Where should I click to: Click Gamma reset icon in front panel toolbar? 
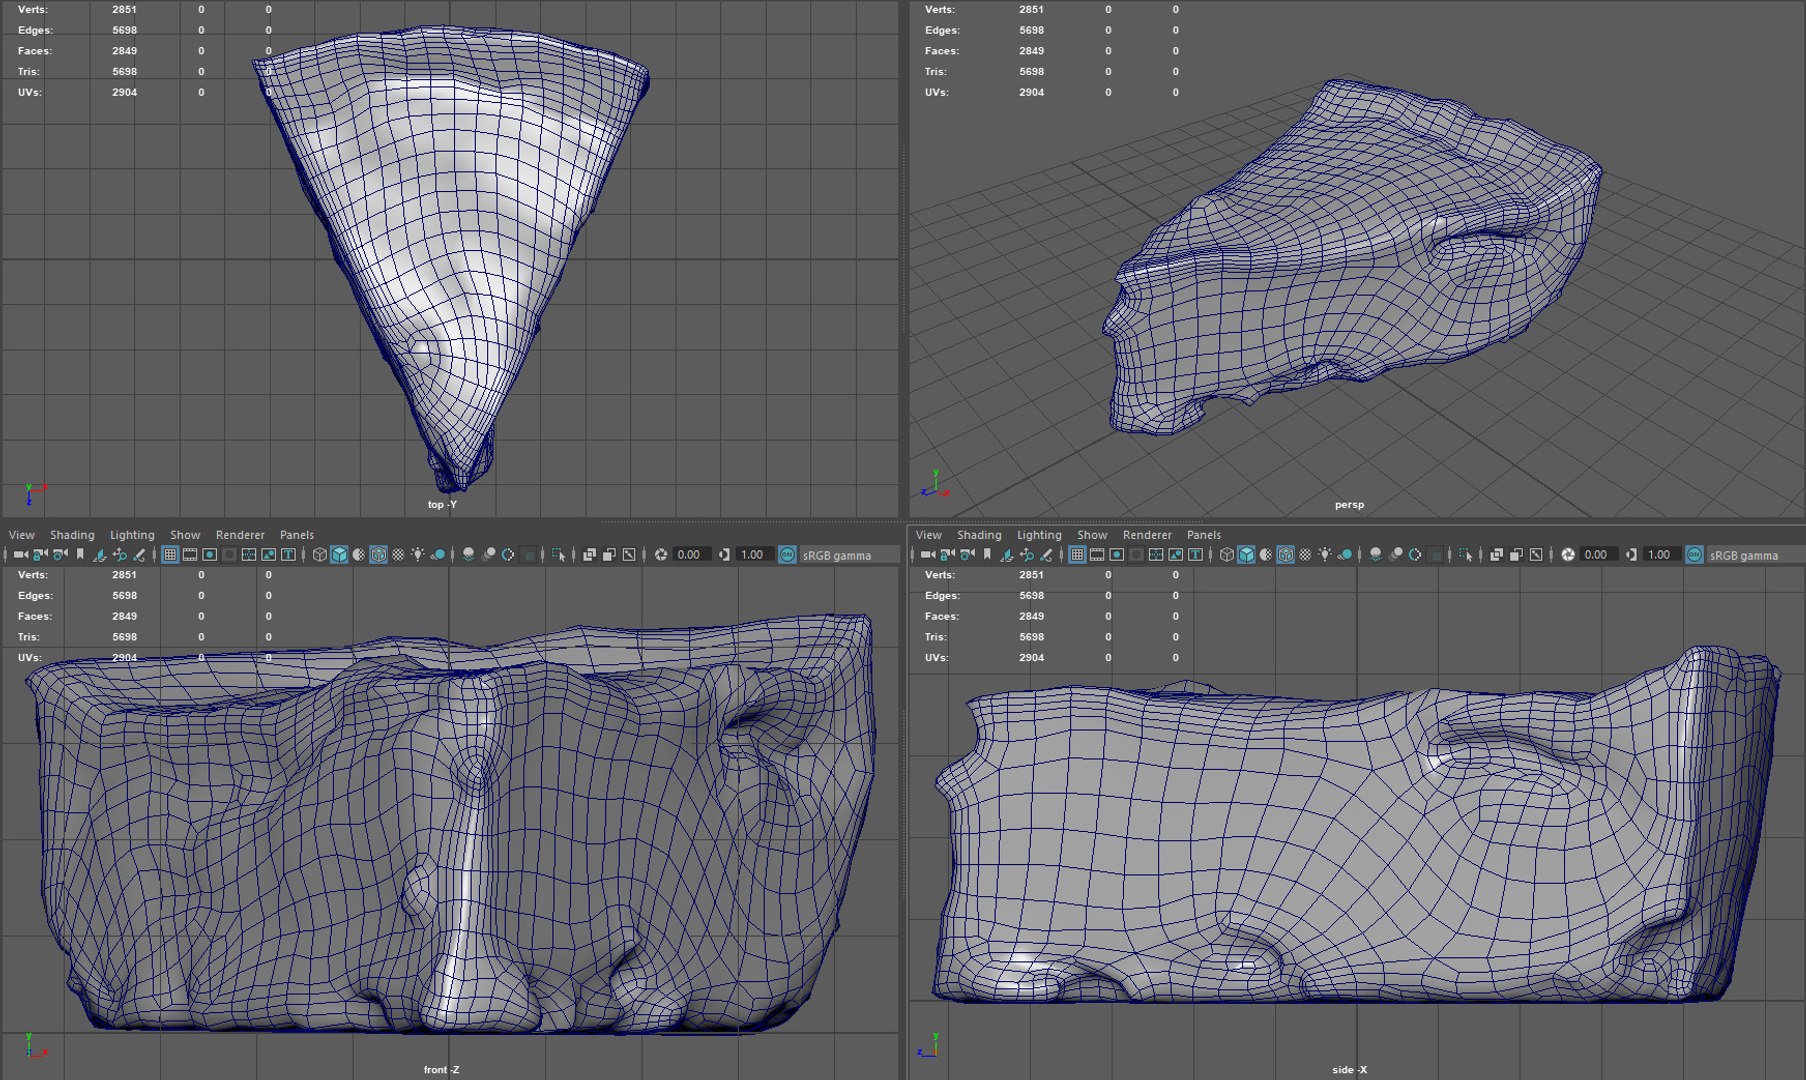pyautogui.click(x=723, y=555)
